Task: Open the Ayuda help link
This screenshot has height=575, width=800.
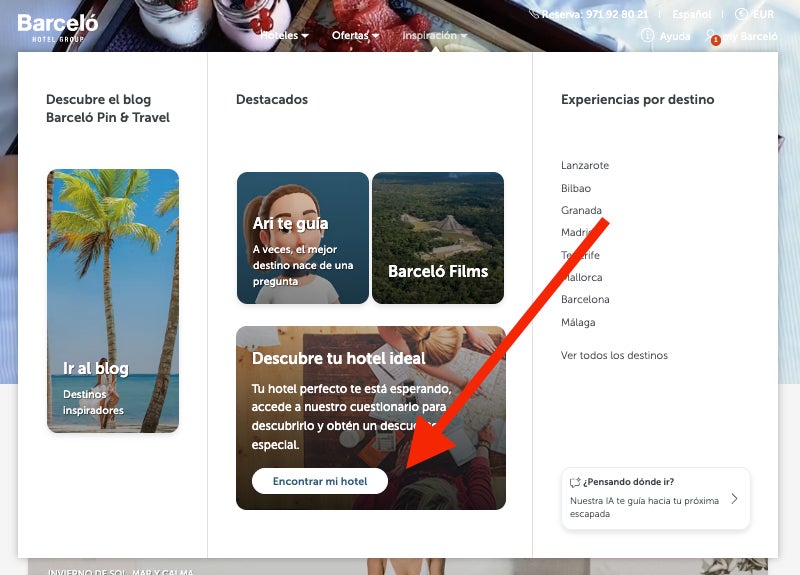Action: point(674,36)
